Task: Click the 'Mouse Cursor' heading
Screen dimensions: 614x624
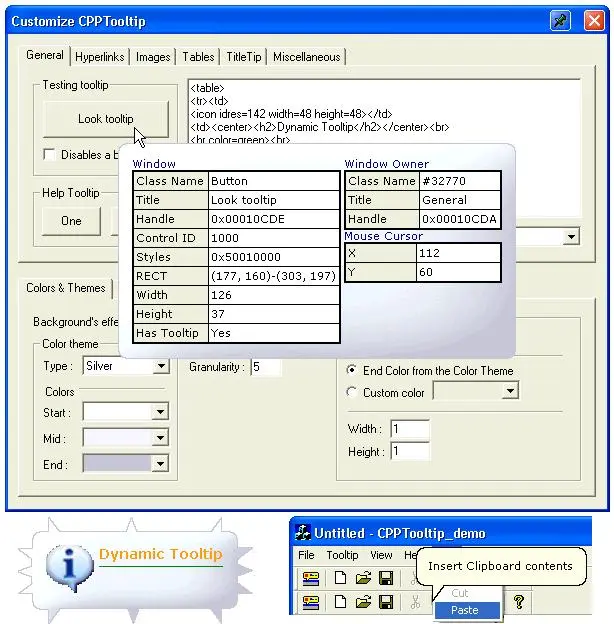Action: (x=384, y=236)
